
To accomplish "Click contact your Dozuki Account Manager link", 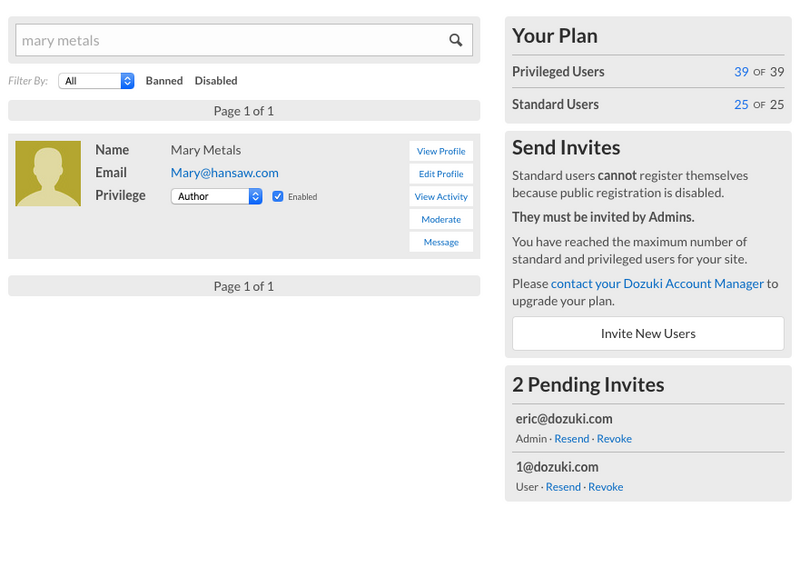I will pos(657,284).
